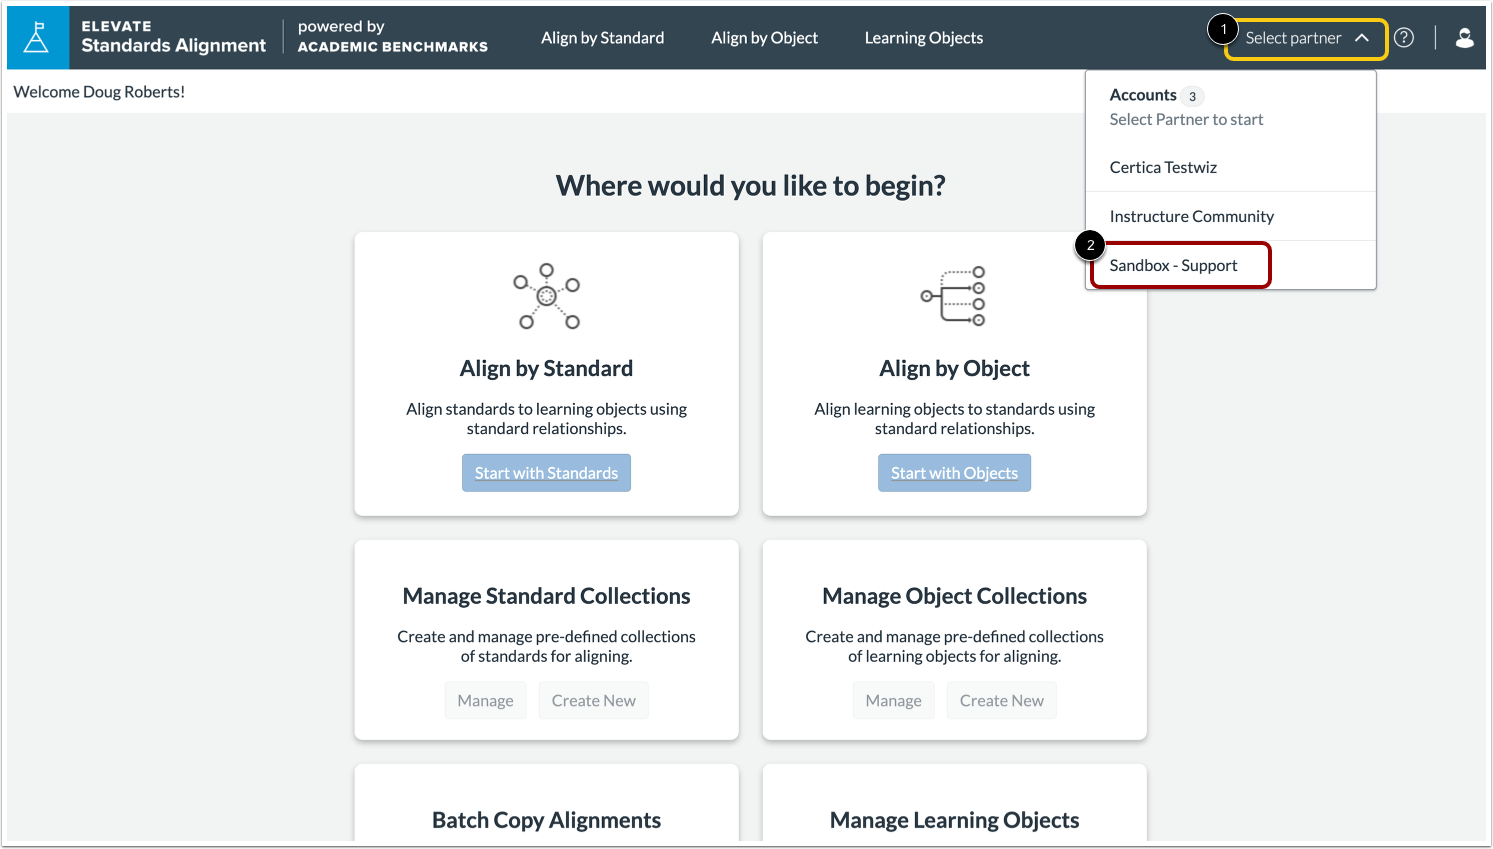Open Align by Object in the navigation bar

pyautogui.click(x=764, y=38)
